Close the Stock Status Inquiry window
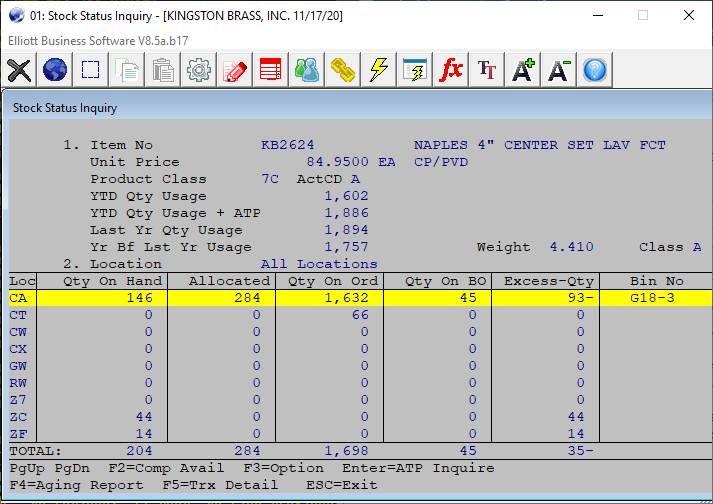 click(689, 15)
